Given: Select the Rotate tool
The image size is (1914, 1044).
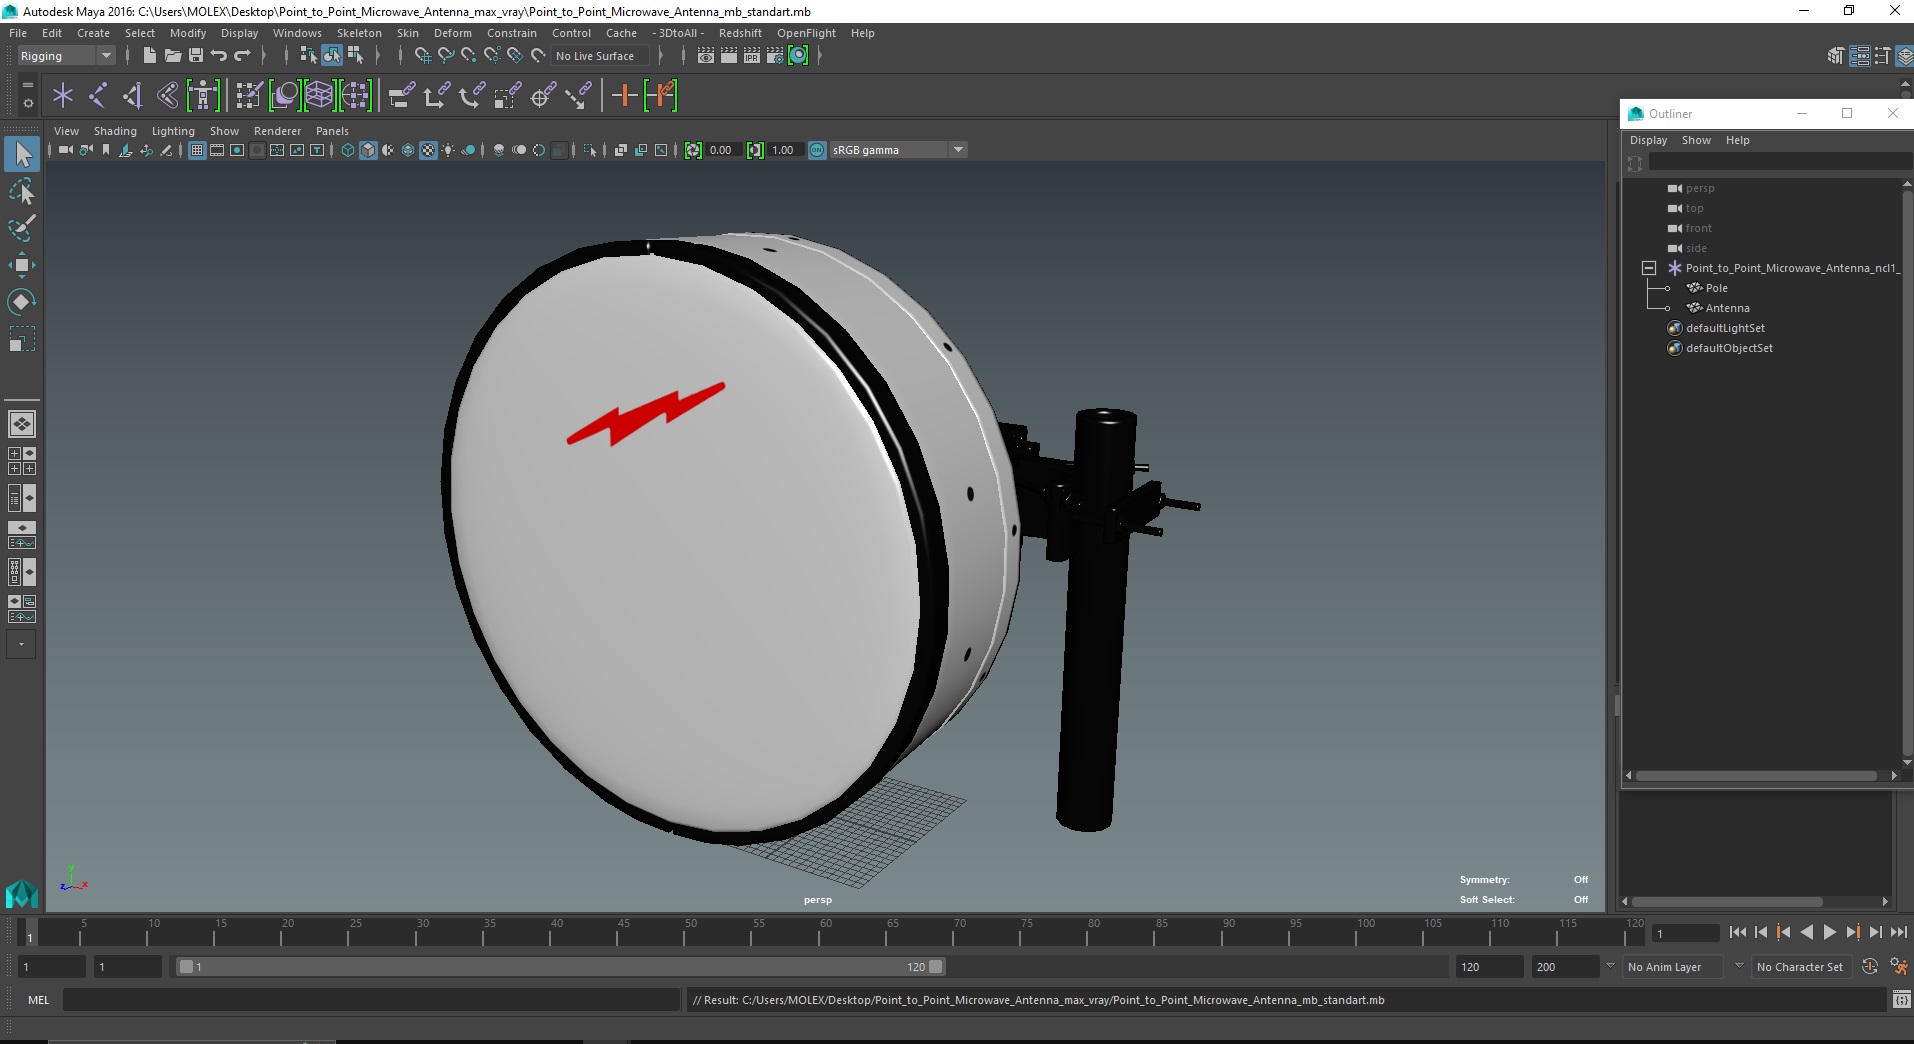Looking at the screenshot, I should pyautogui.click(x=22, y=302).
